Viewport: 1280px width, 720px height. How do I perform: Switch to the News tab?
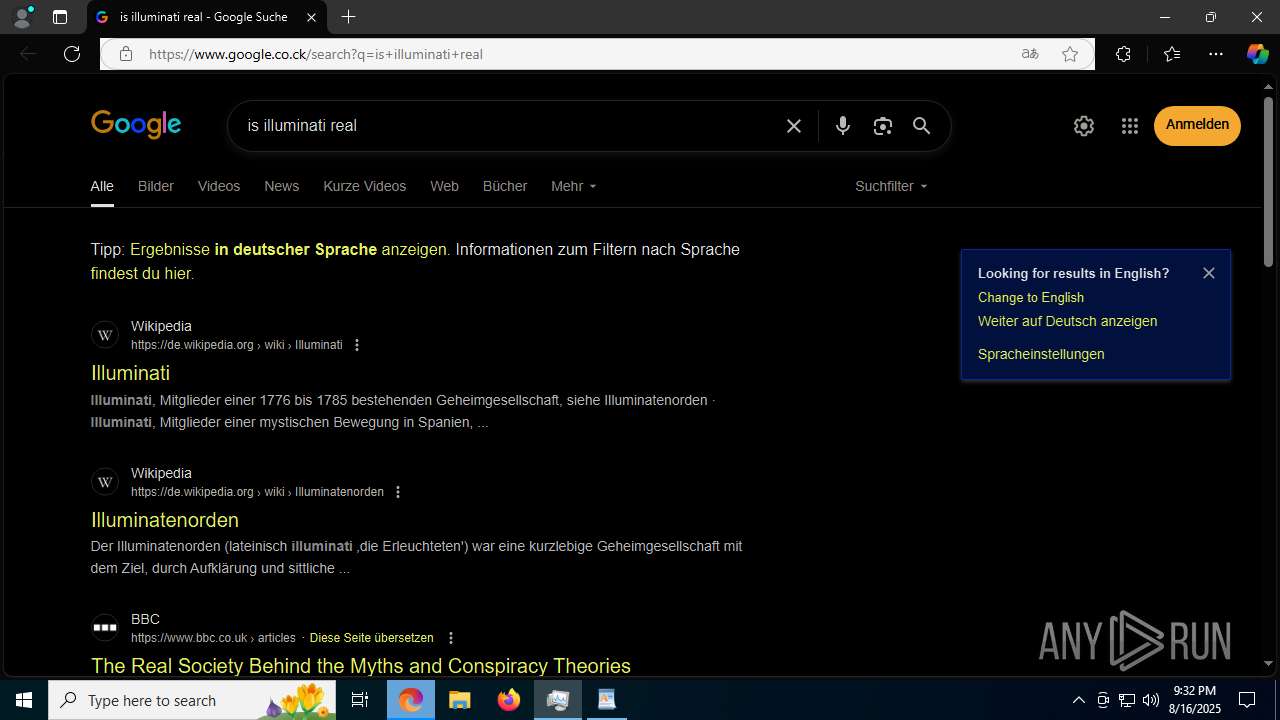click(282, 186)
